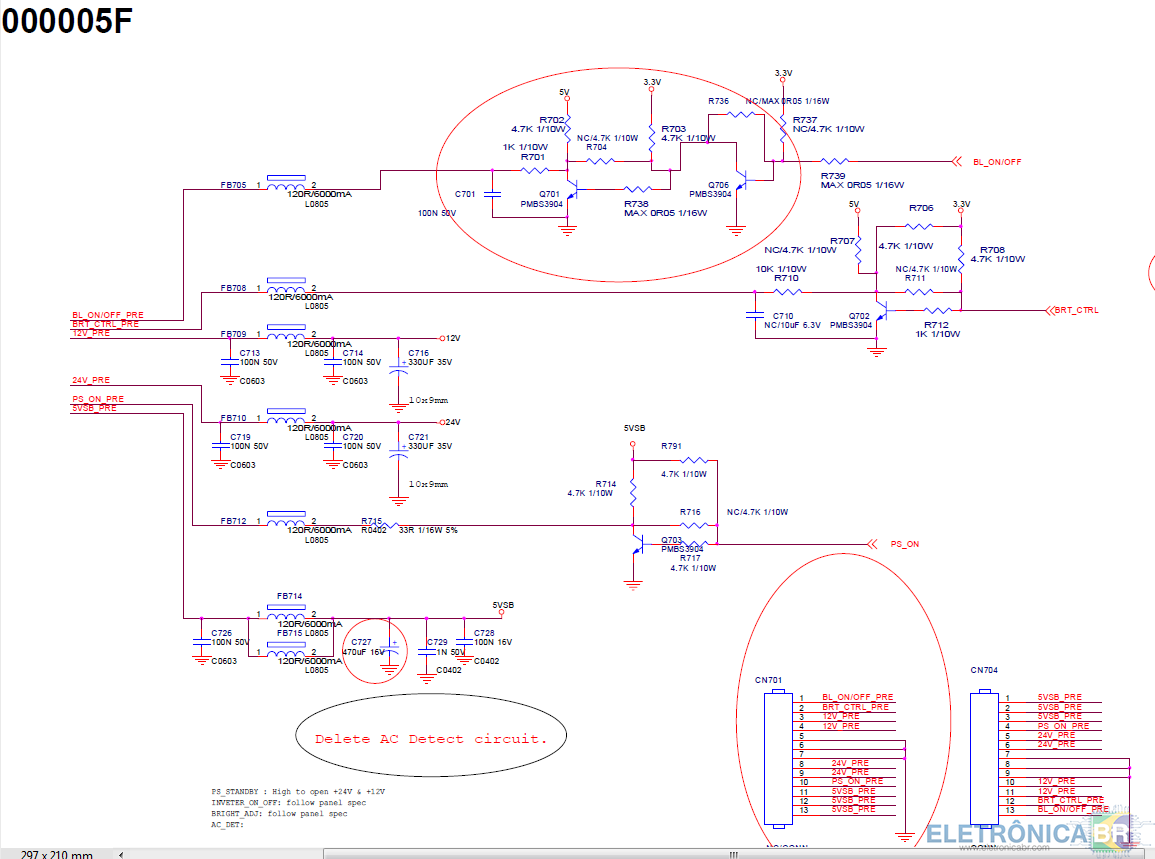
Task: Click the 24V_PRE net label at left edge
Action: click(x=91, y=380)
